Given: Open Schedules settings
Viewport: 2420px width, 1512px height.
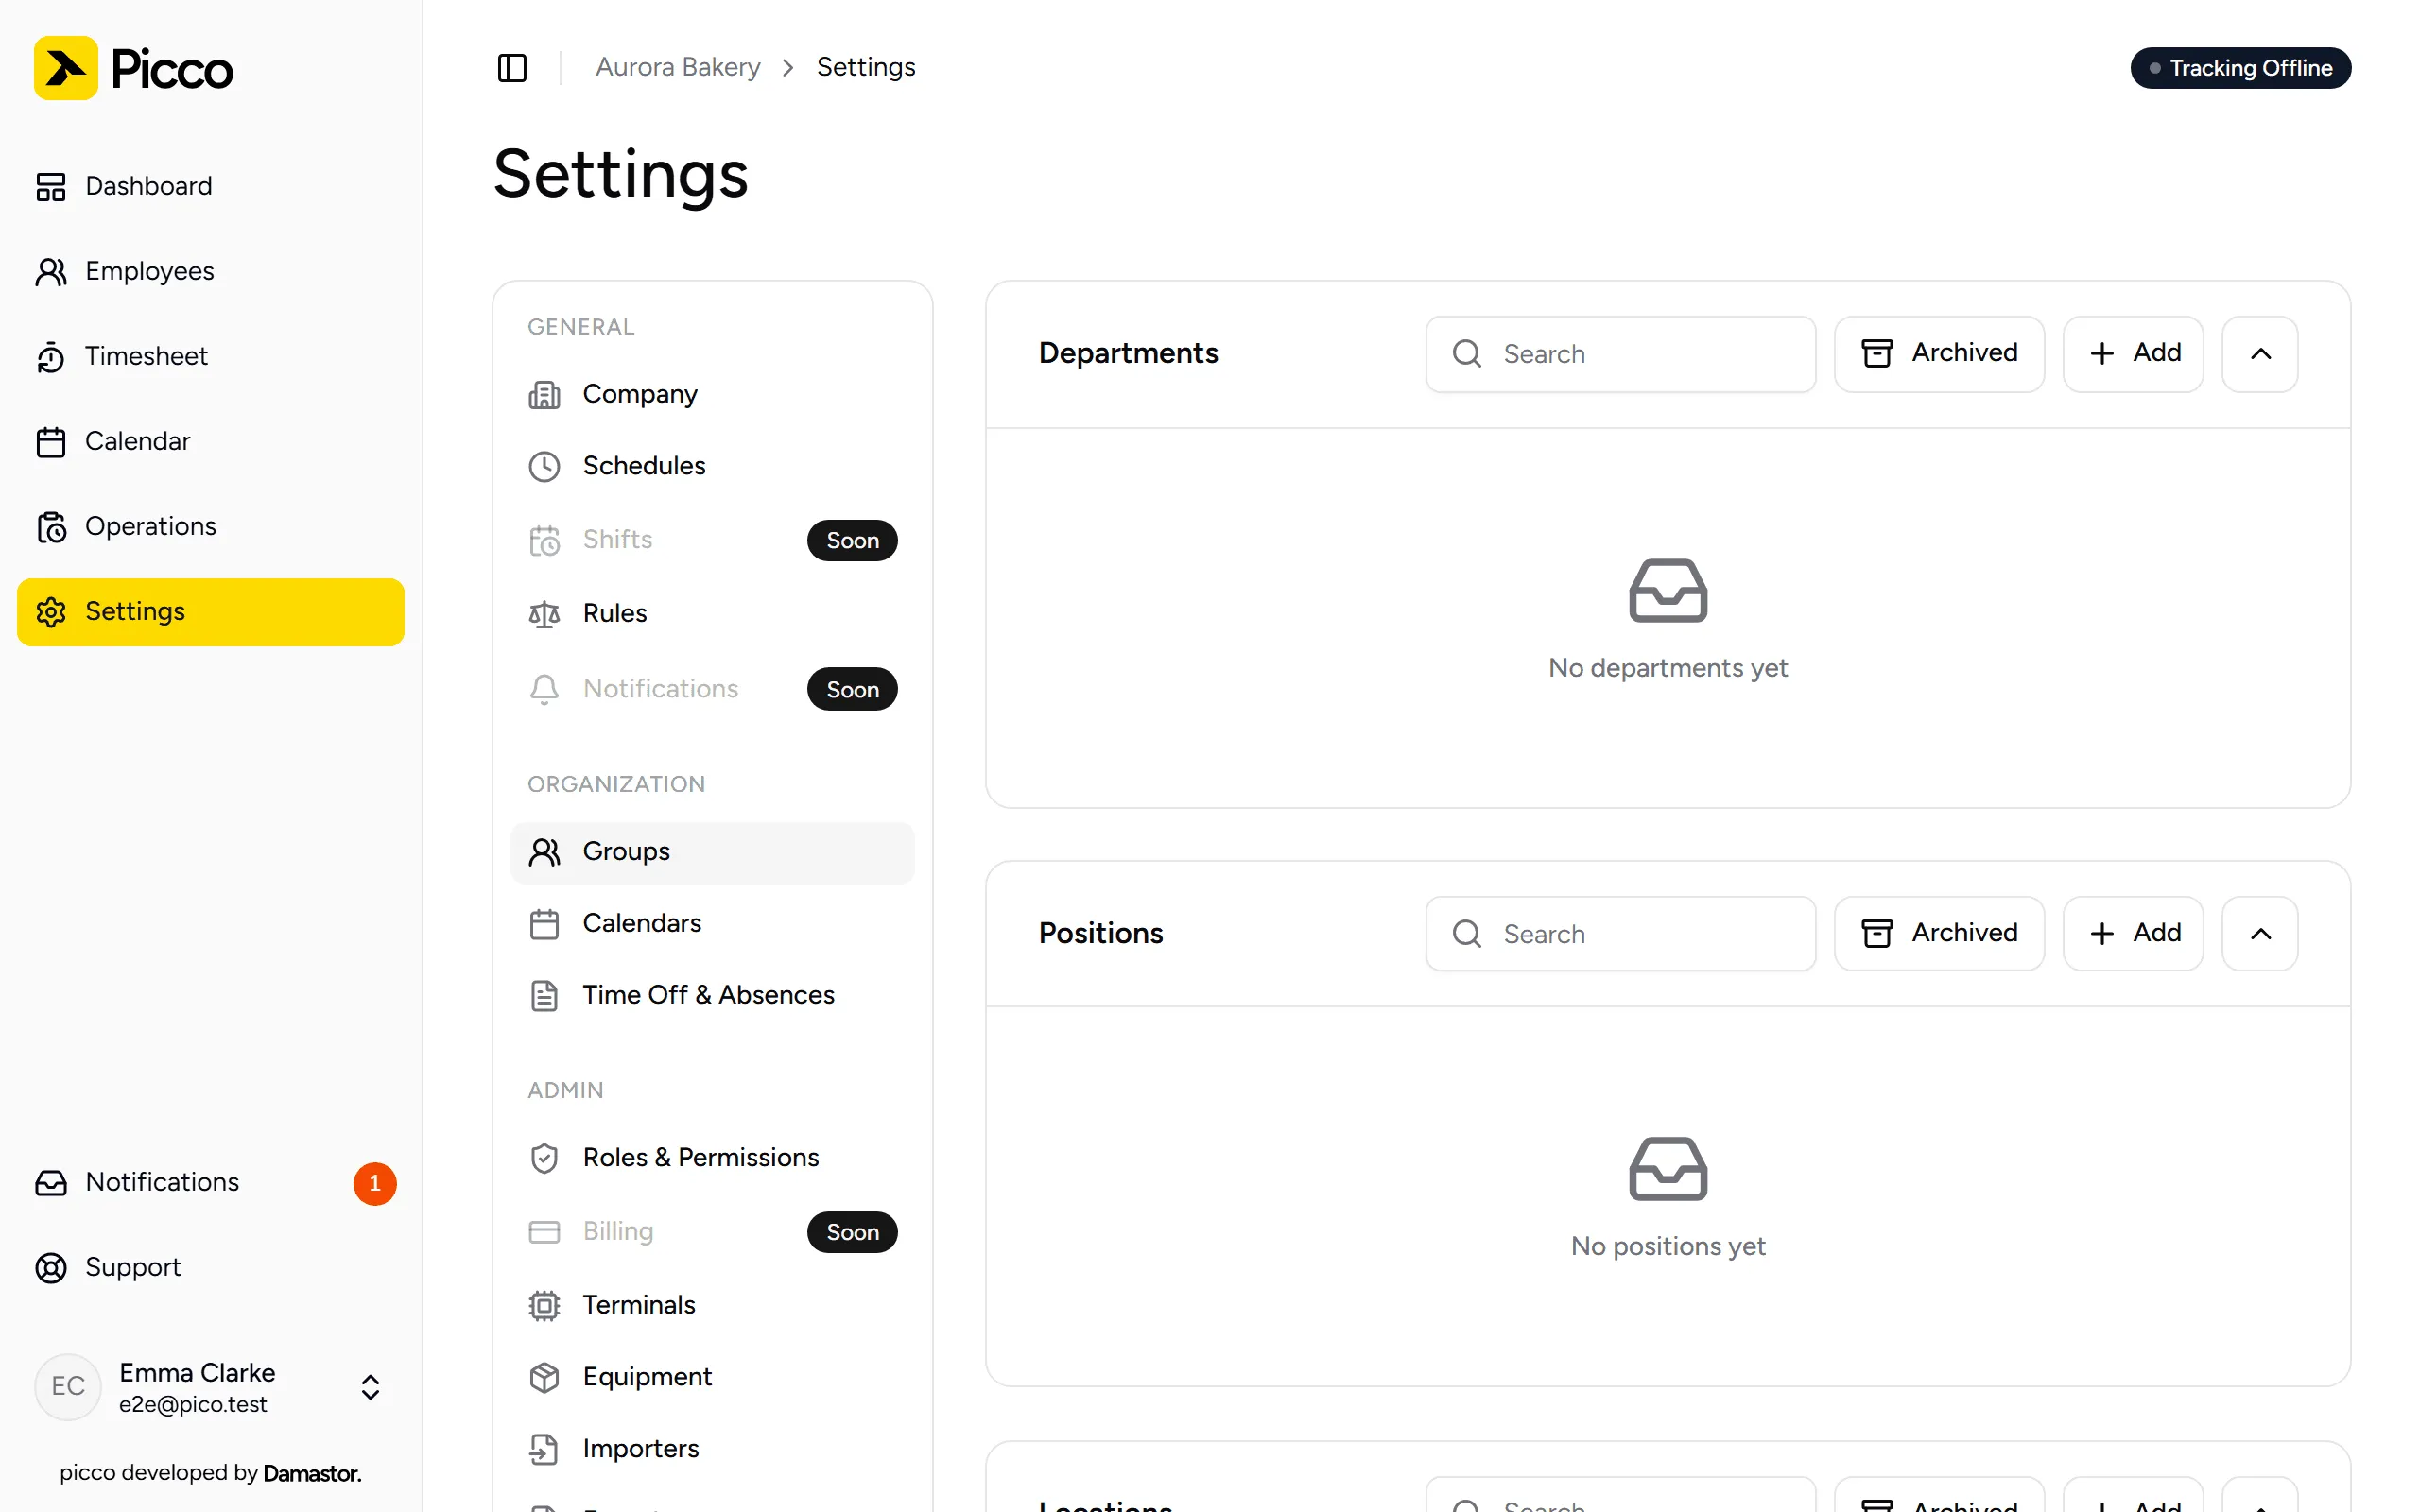Looking at the screenshot, I should point(712,466).
